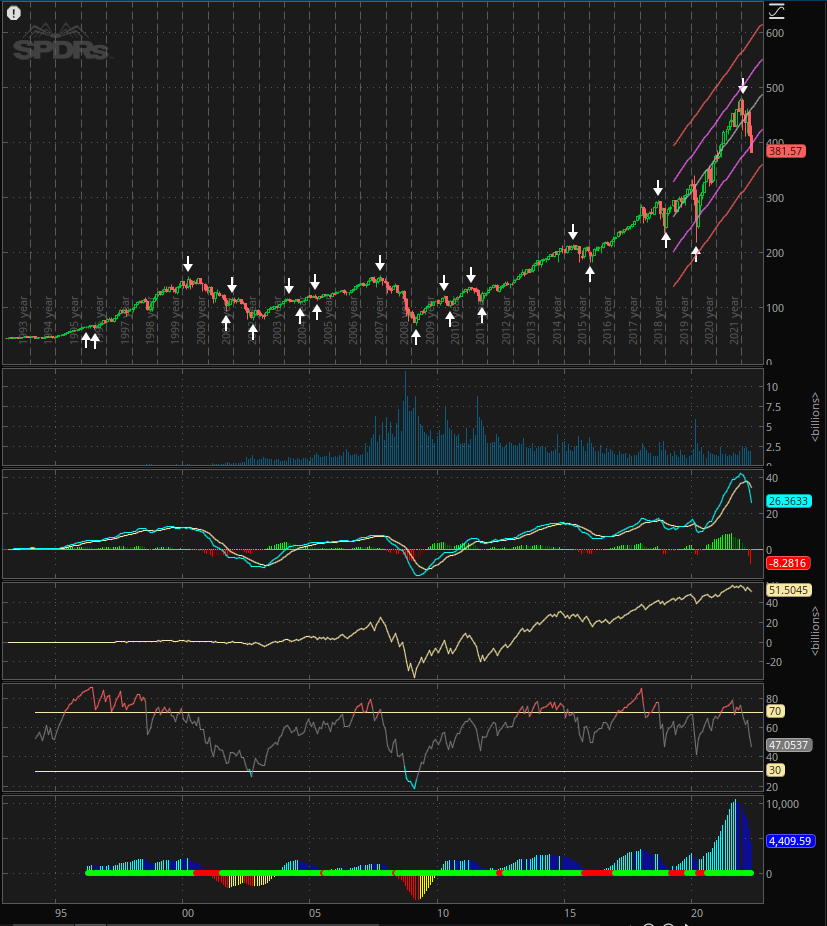Image resolution: width=827 pixels, height=926 pixels.
Task: Click the blue 4,409.59 value bubble
Action: [x=790, y=841]
